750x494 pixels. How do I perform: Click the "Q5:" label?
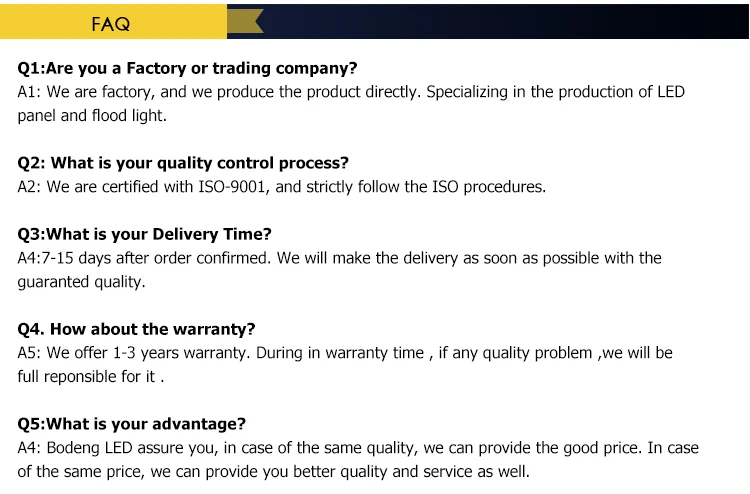32,424
